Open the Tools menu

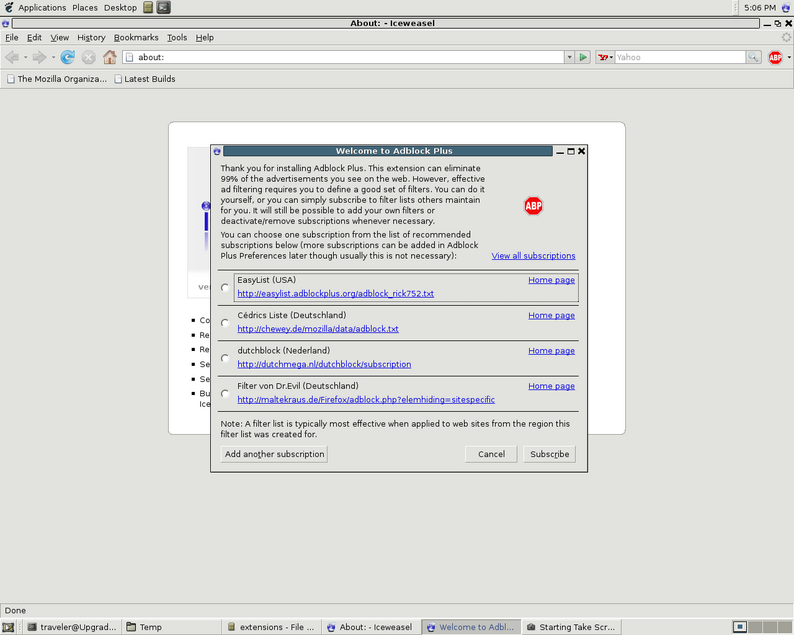177,37
